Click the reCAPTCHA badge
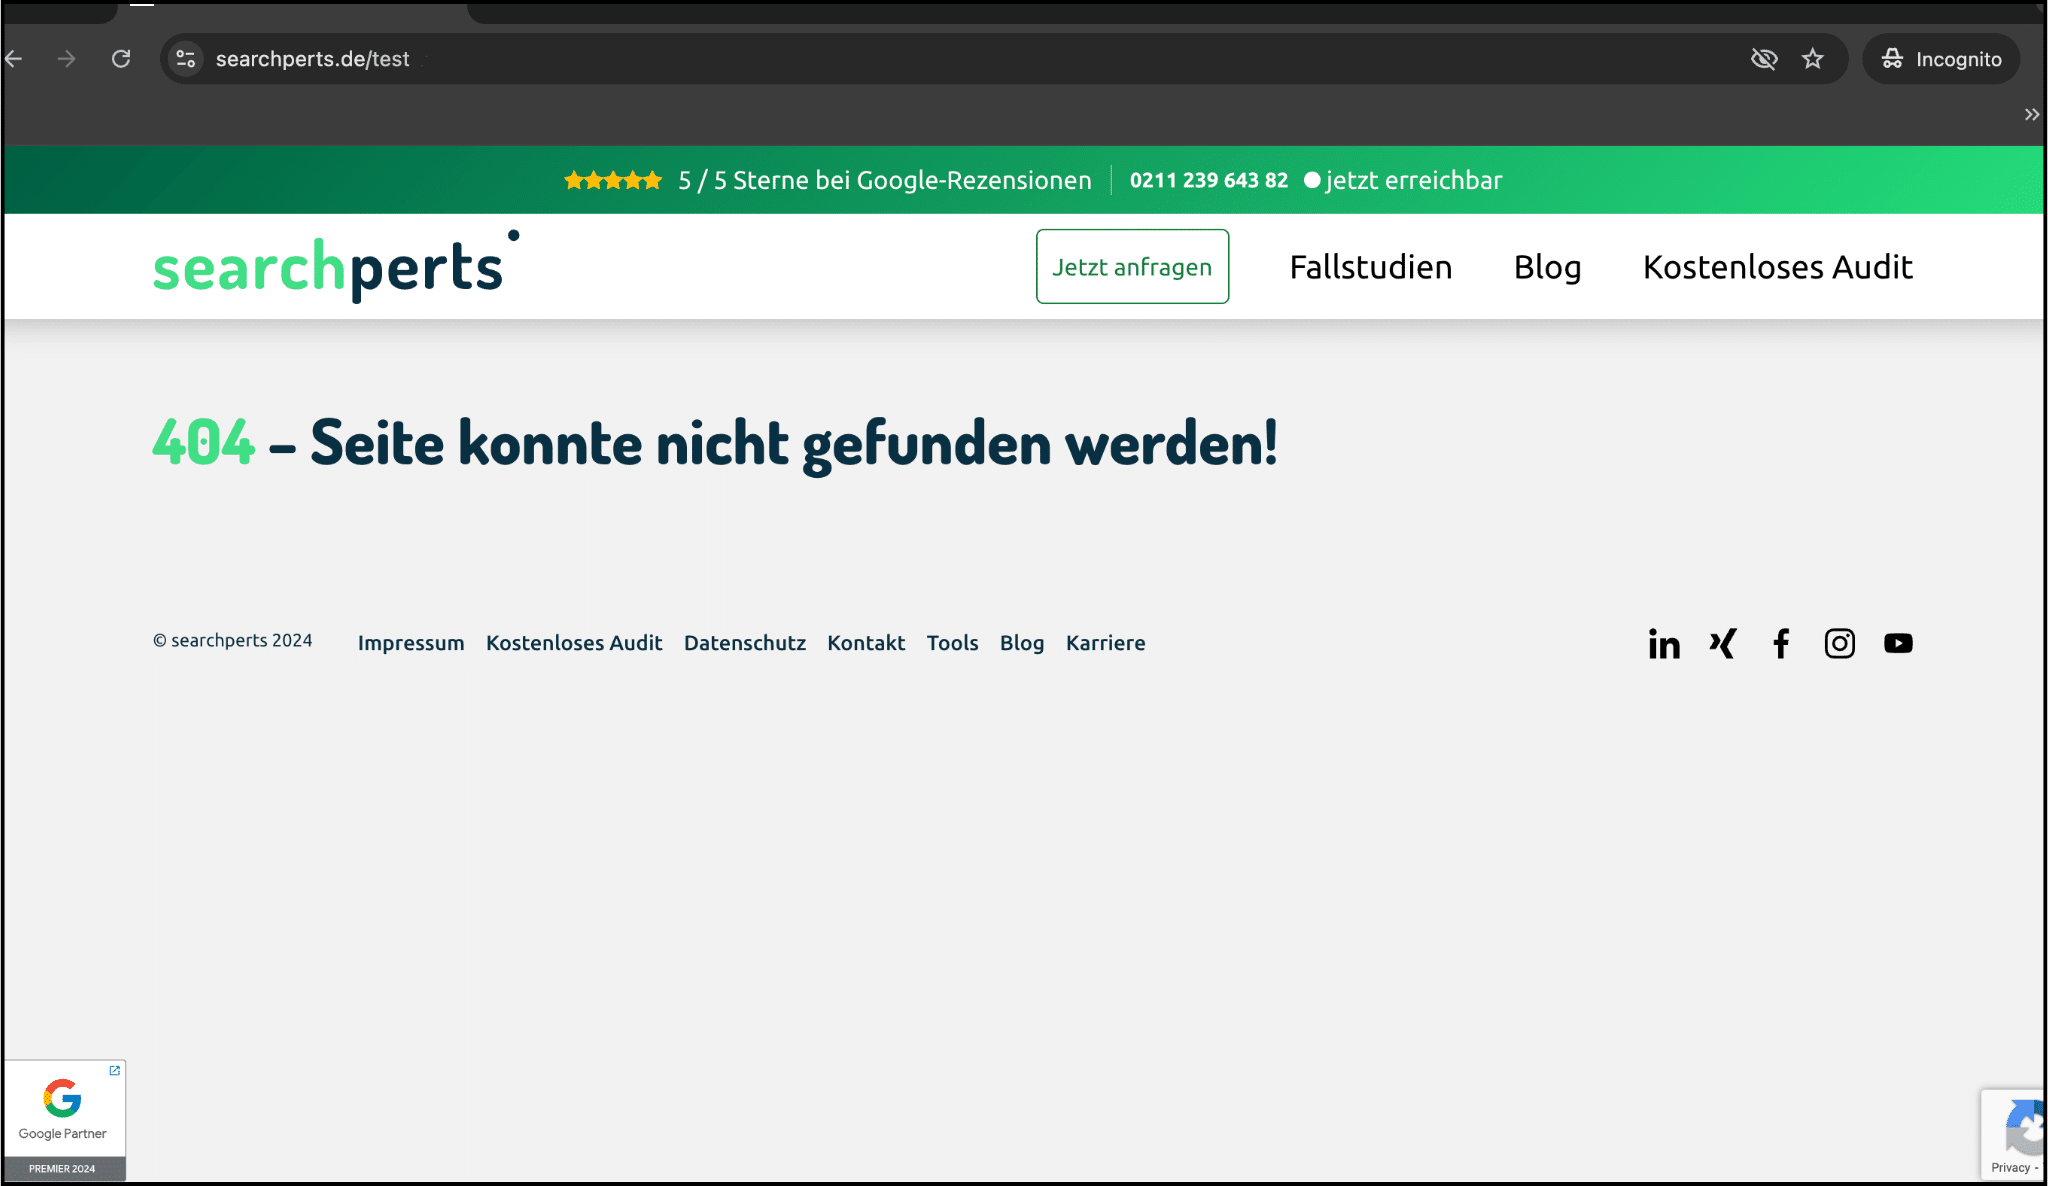This screenshot has height=1186, width=2048. pos(2013,1134)
